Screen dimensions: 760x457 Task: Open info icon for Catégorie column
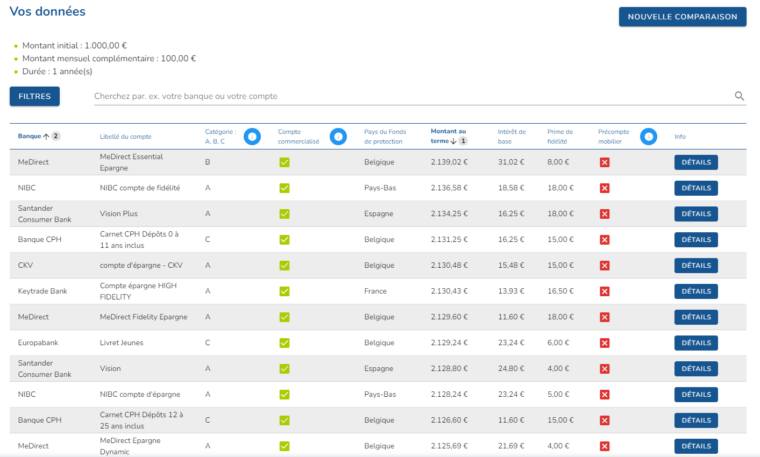pos(252,136)
